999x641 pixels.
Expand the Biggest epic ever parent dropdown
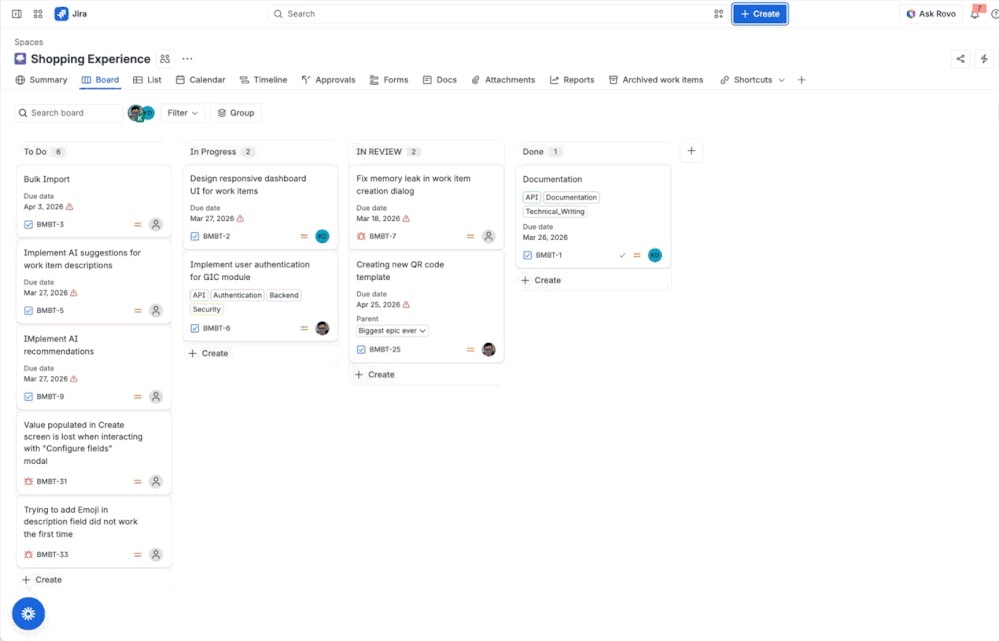point(392,331)
